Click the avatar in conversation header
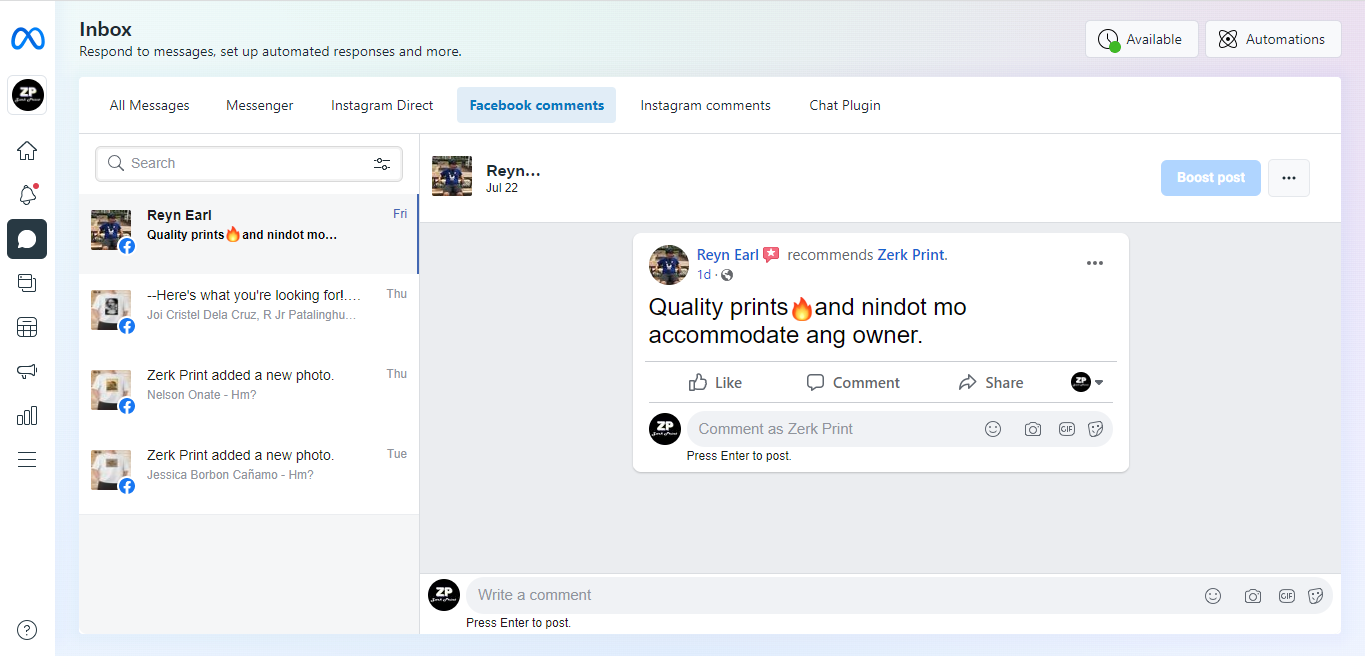Screen dimensions: 1365x656 coord(452,176)
